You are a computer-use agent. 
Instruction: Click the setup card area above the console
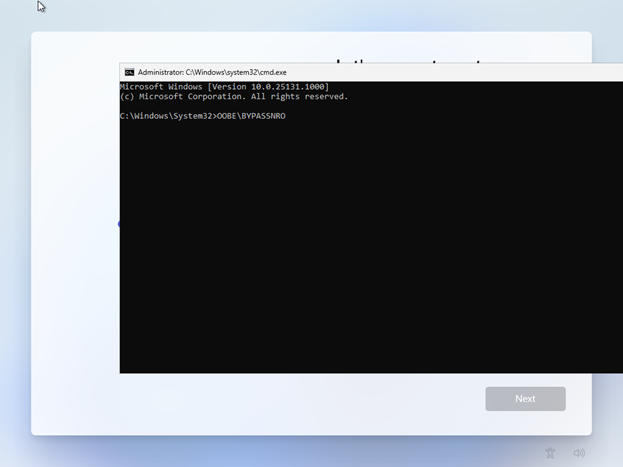250,47
